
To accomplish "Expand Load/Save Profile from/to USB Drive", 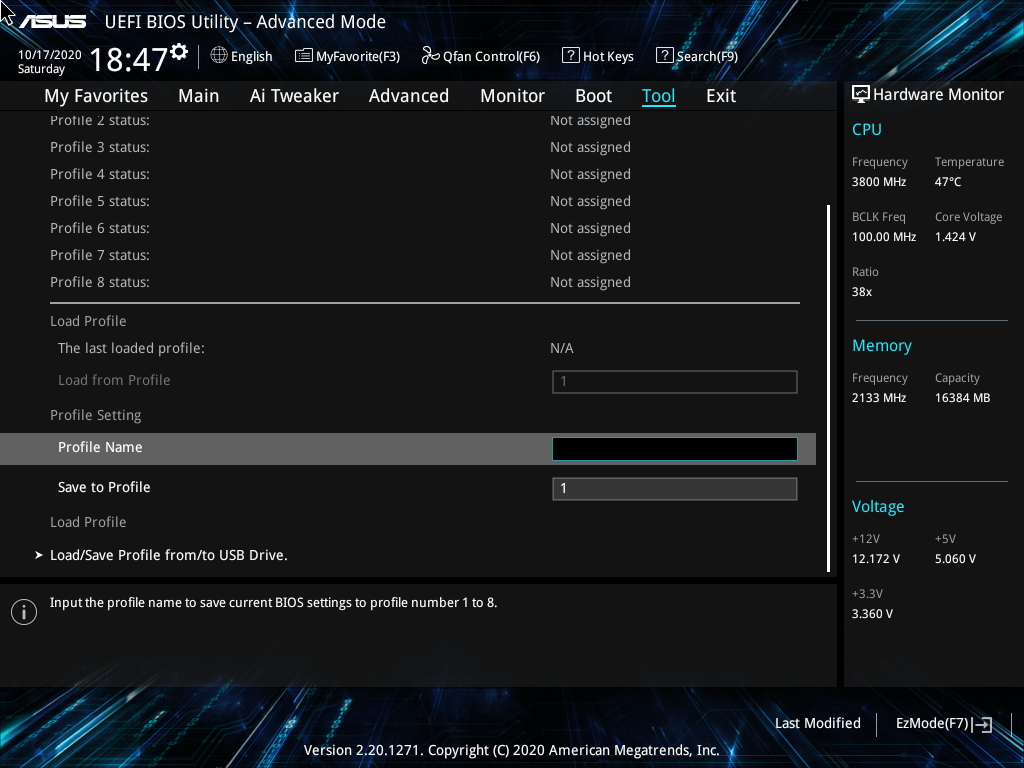I will 168,555.
